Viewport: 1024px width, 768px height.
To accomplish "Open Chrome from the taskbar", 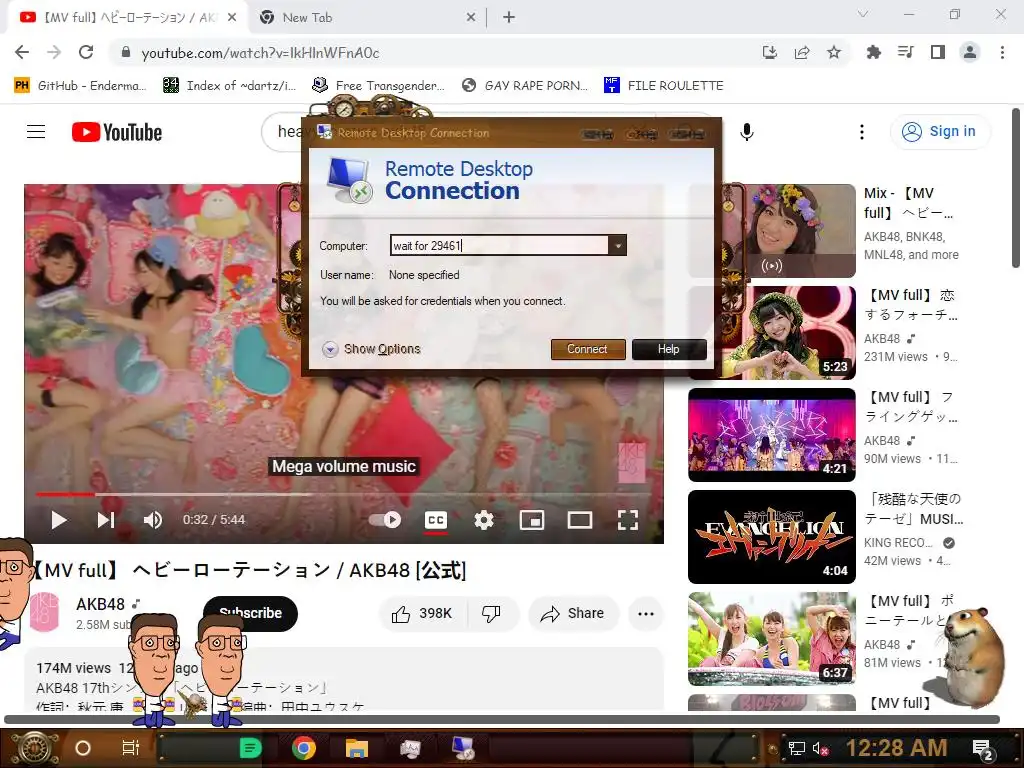I will [x=304, y=748].
